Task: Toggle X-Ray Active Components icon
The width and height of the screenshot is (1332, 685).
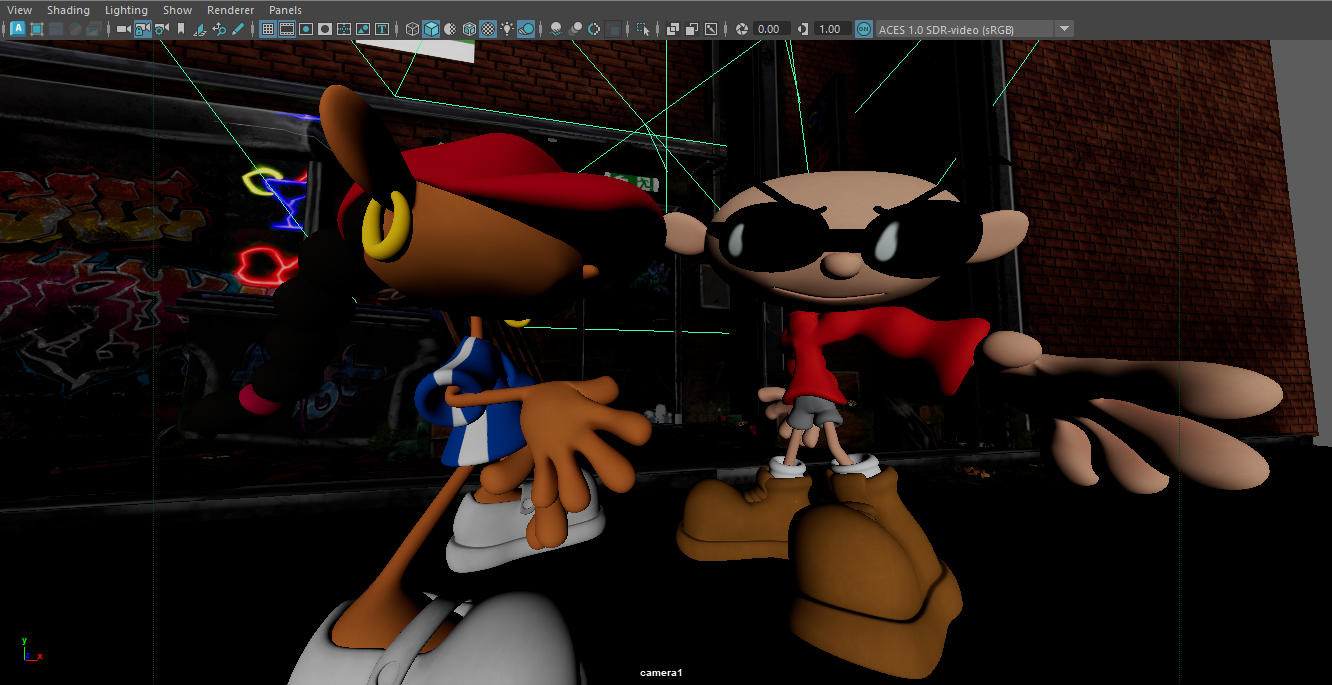Action: (692, 29)
